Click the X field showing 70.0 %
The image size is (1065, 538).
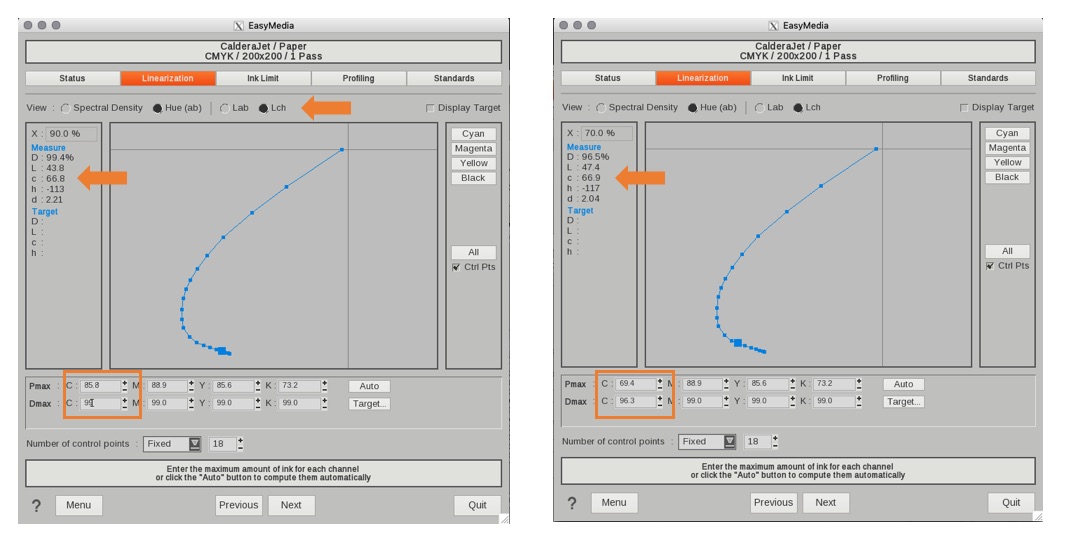coord(603,133)
